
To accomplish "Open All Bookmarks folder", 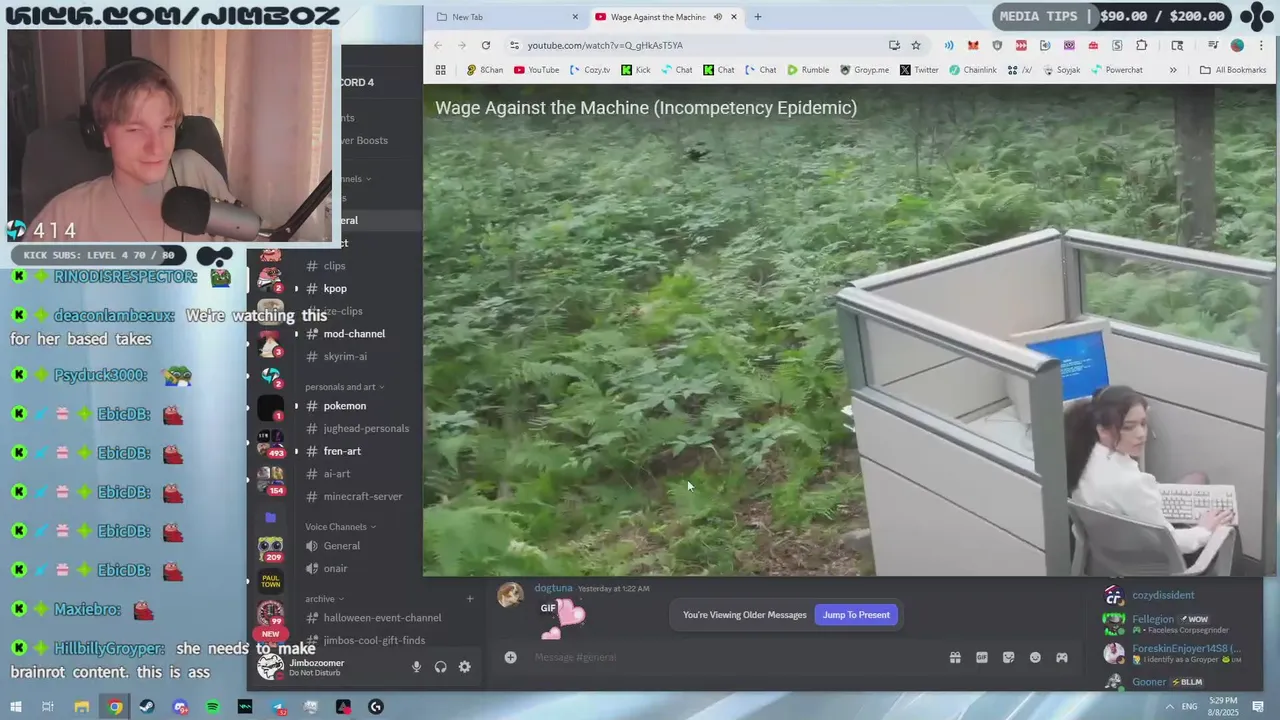I will click(1233, 70).
